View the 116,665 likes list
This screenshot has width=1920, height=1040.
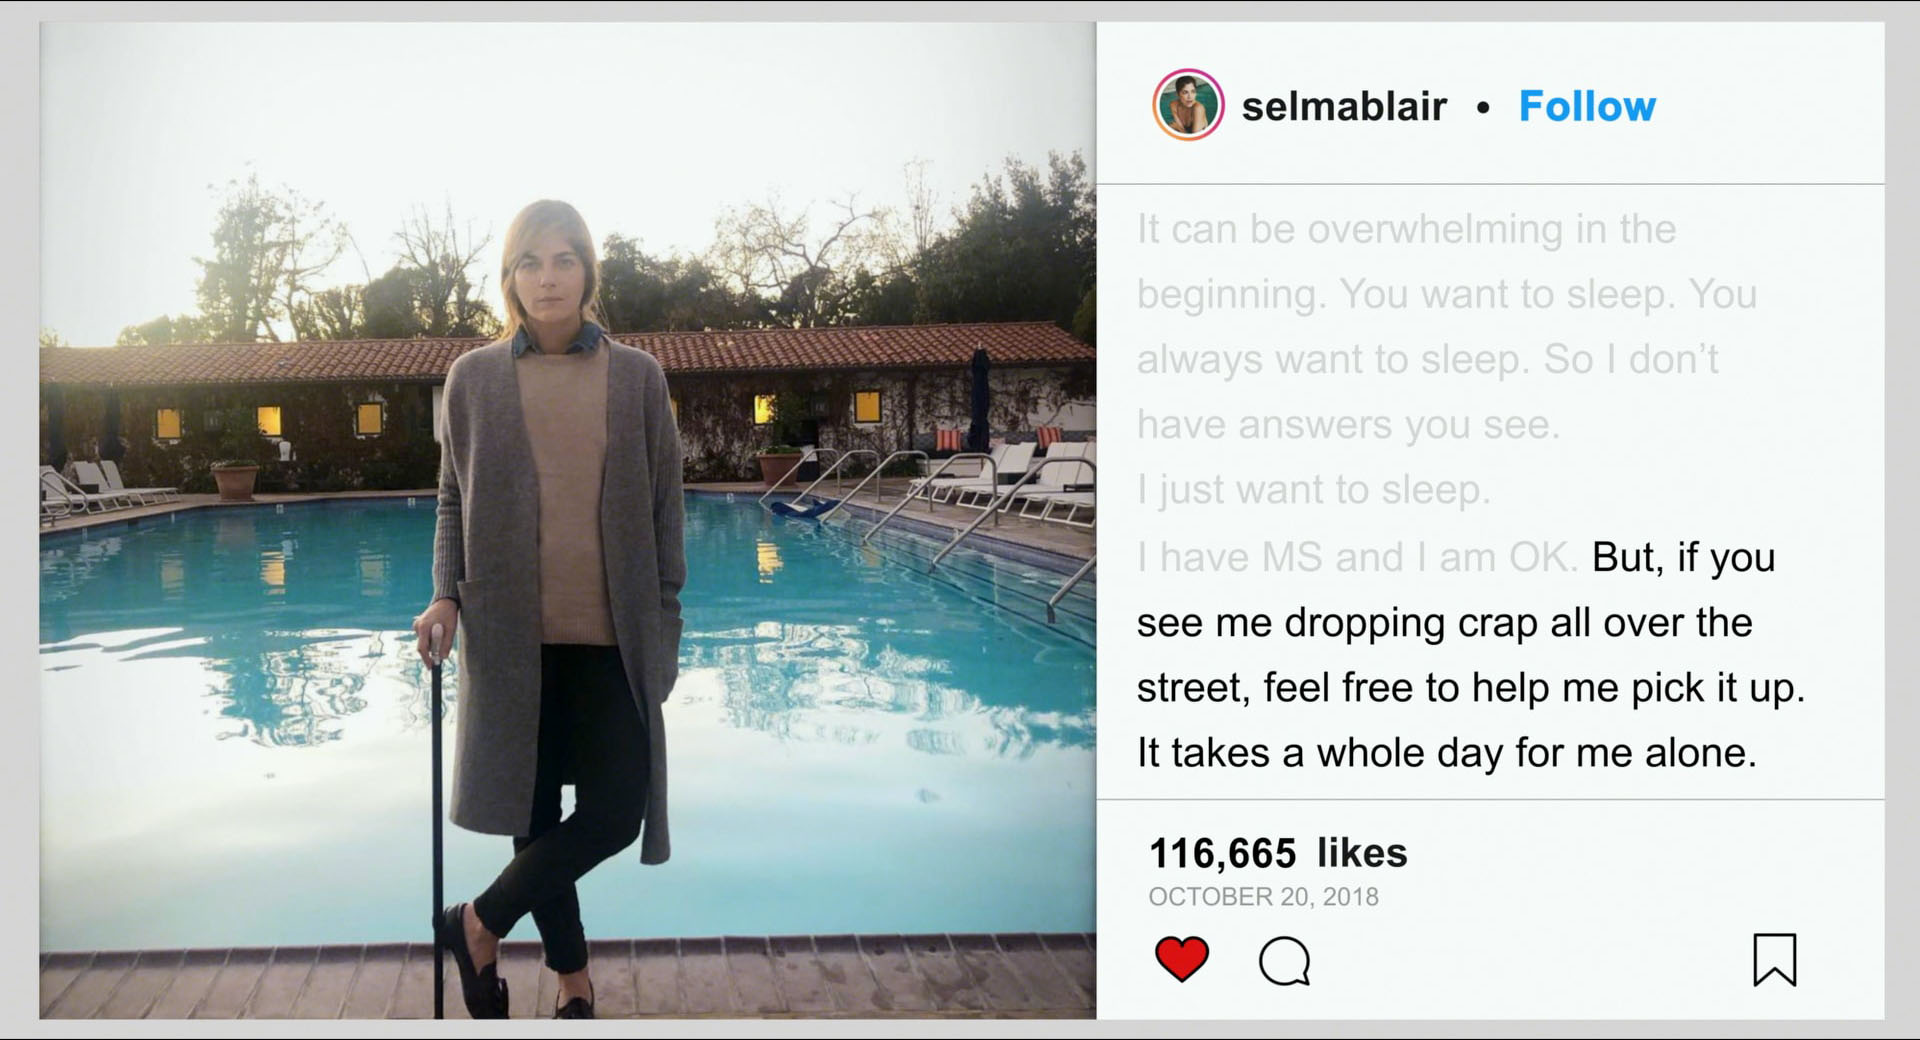(1278, 853)
